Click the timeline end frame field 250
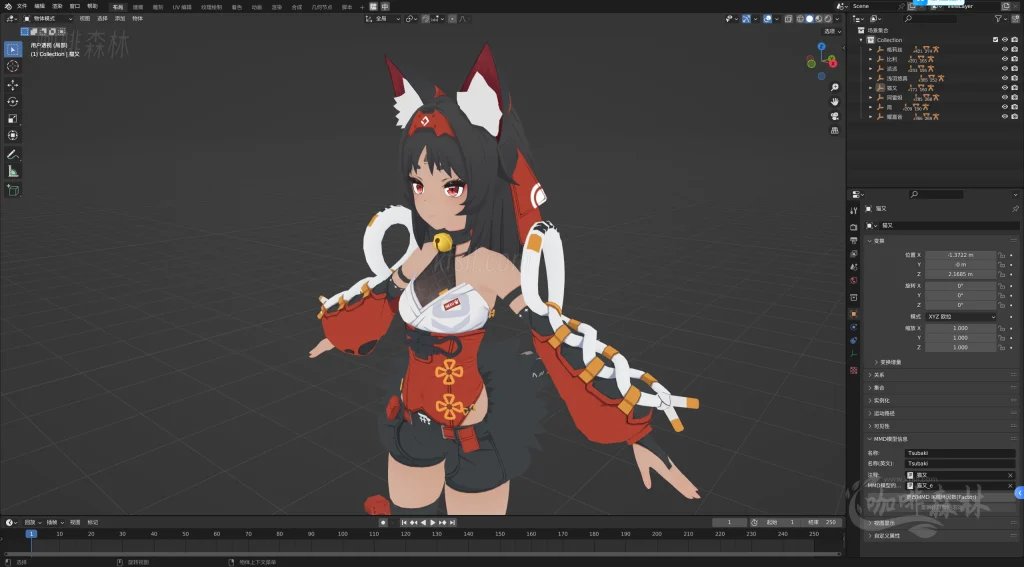The width and height of the screenshot is (1024, 567). coord(823,523)
